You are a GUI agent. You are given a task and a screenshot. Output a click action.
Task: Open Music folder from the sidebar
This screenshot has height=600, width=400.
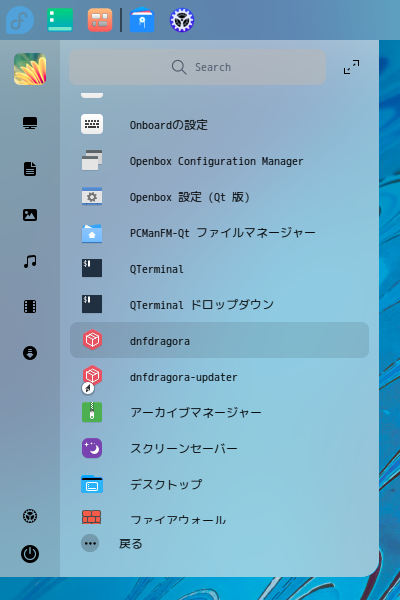tap(30, 261)
